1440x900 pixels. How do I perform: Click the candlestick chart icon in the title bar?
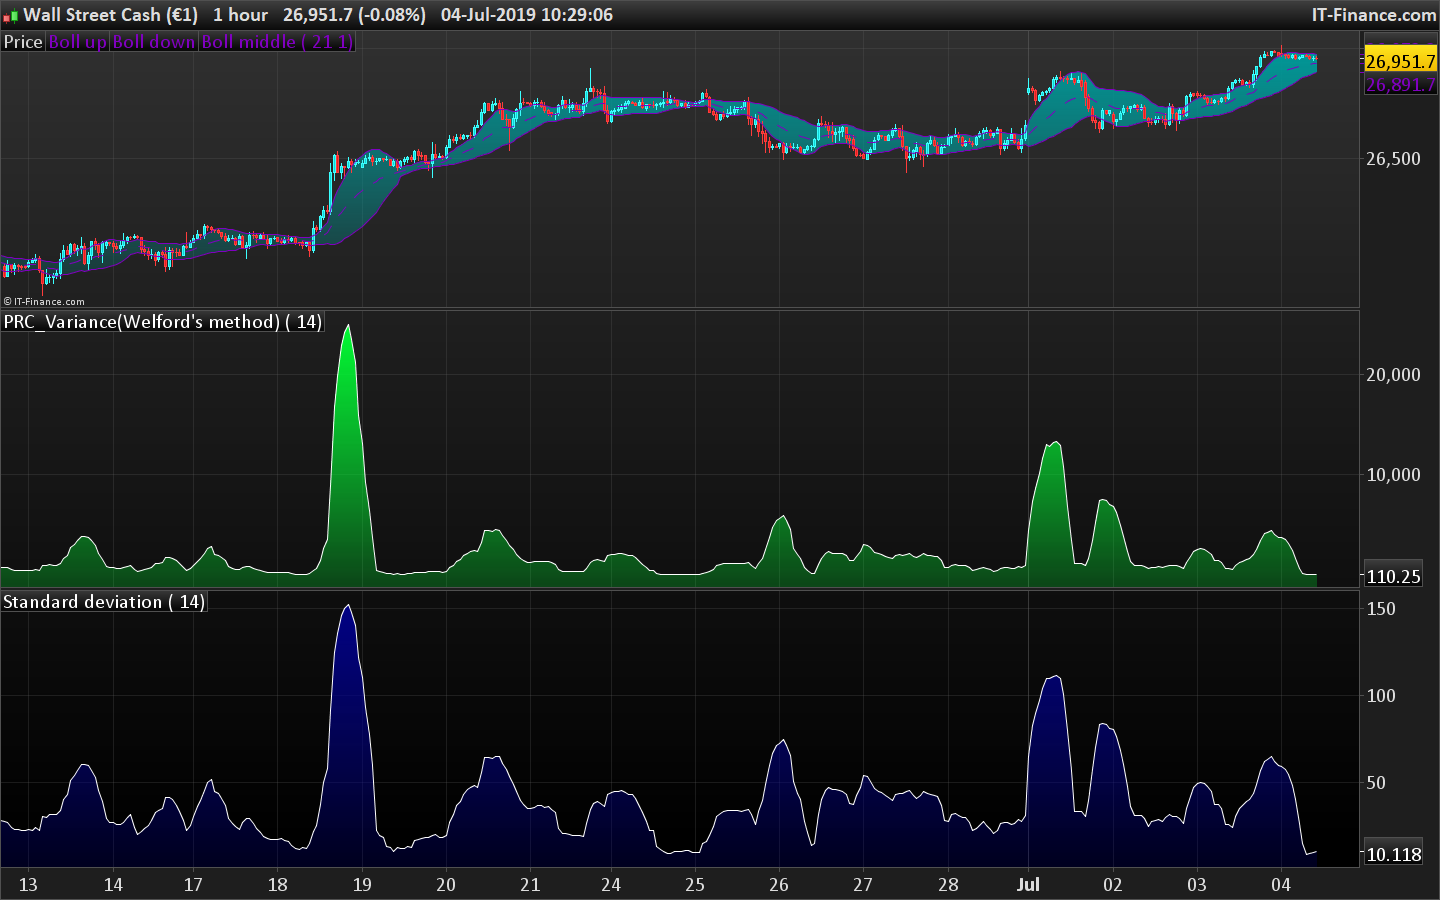[10, 15]
